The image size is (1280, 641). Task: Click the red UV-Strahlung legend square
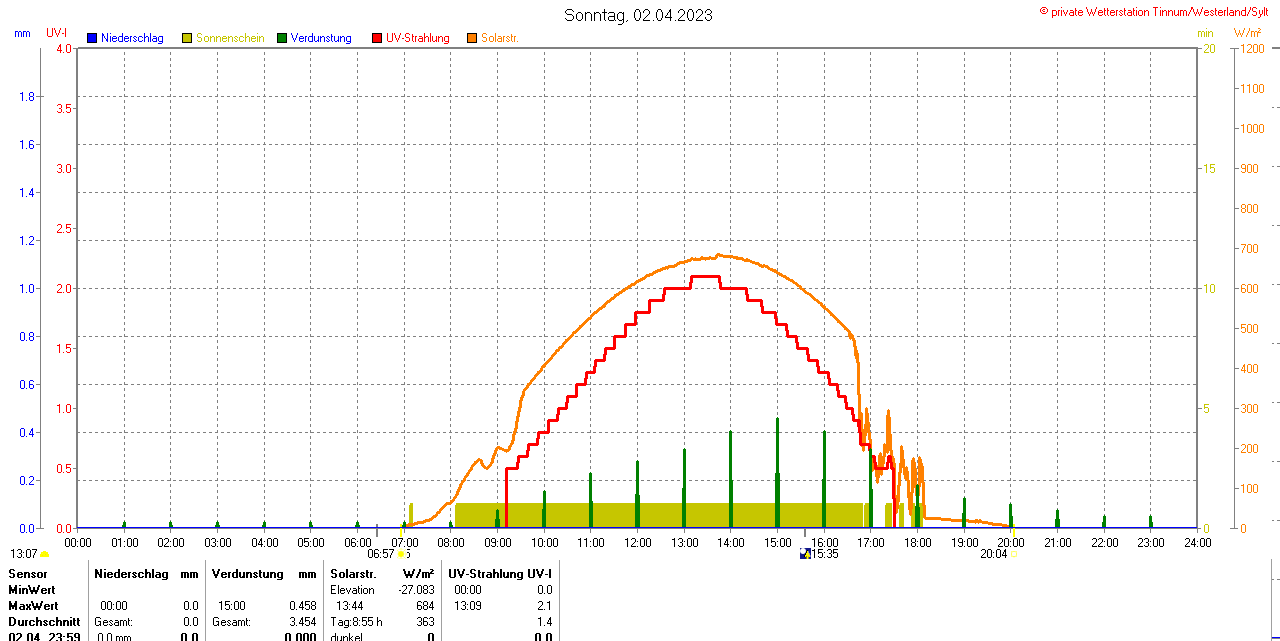(377, 38)
